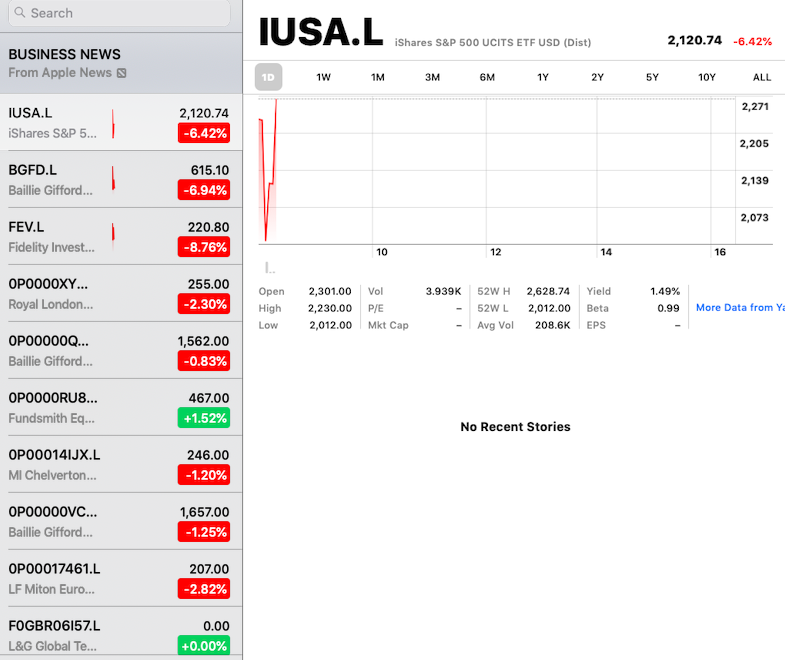Screen dimensions: 785x660
Task: Select FEV.L Fidelity Invest row
Action: click(x=121, y=236)
